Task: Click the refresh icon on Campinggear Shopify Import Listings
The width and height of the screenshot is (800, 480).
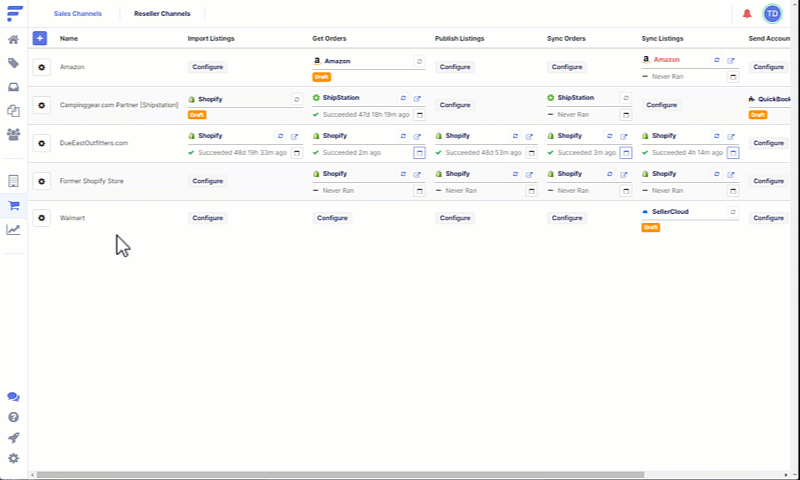Action: click(296, 99)
